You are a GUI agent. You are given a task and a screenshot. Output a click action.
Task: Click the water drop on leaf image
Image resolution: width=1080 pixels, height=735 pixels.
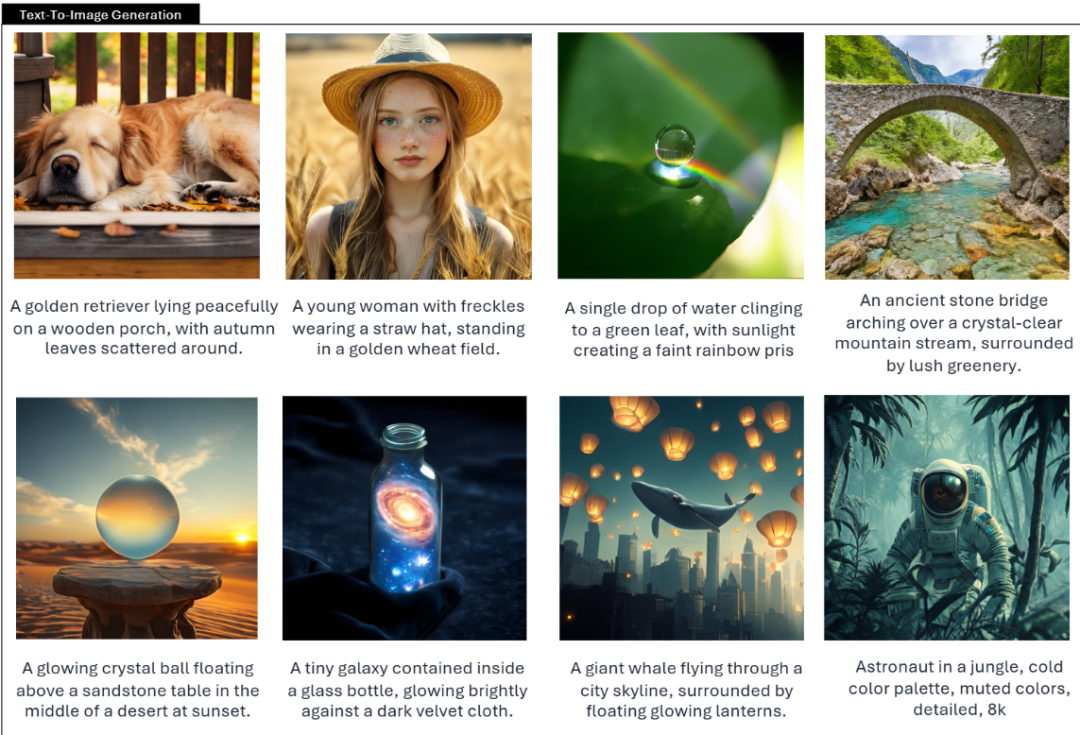point(681,156)
